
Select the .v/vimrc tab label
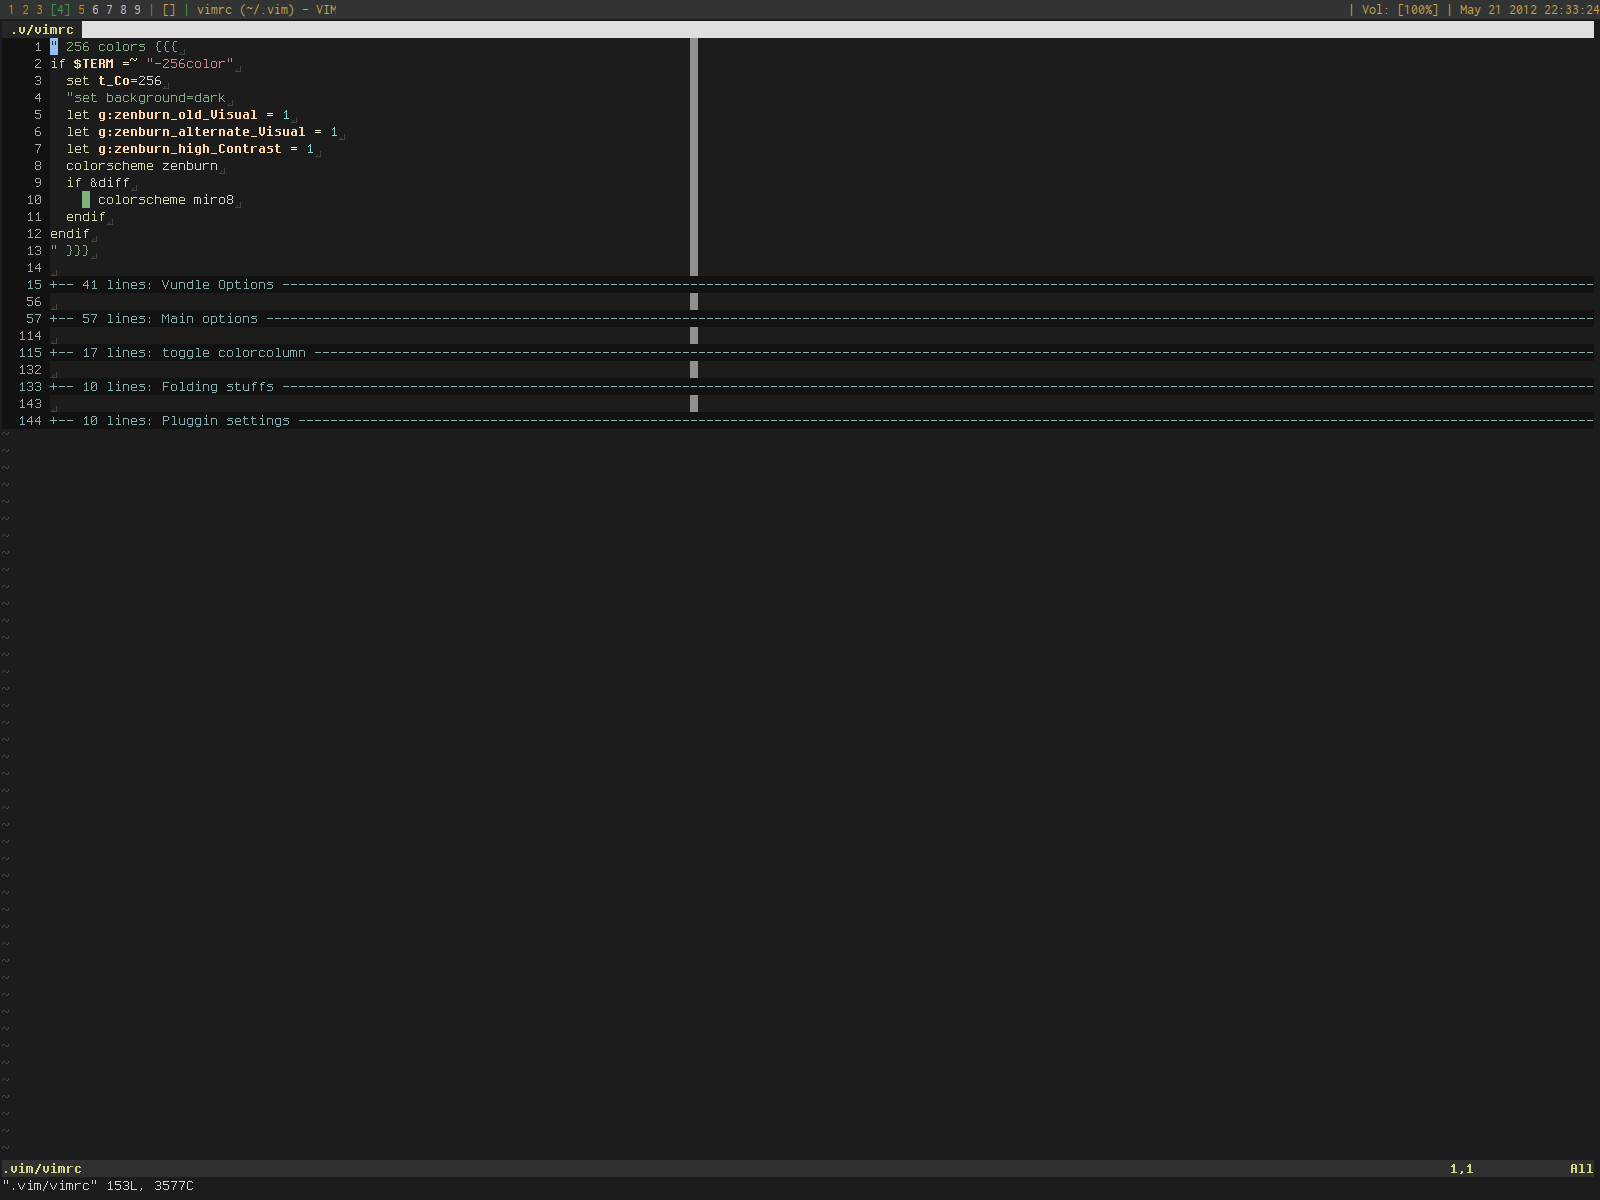coord(42,30)
